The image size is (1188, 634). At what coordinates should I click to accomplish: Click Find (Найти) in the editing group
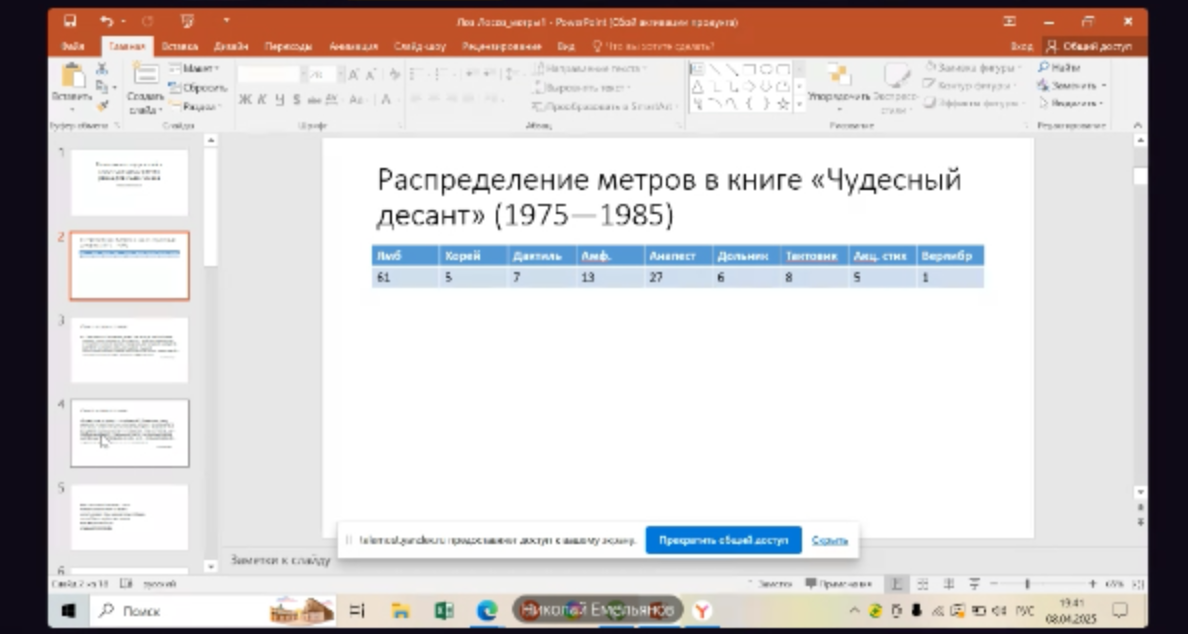(1059, 67)
